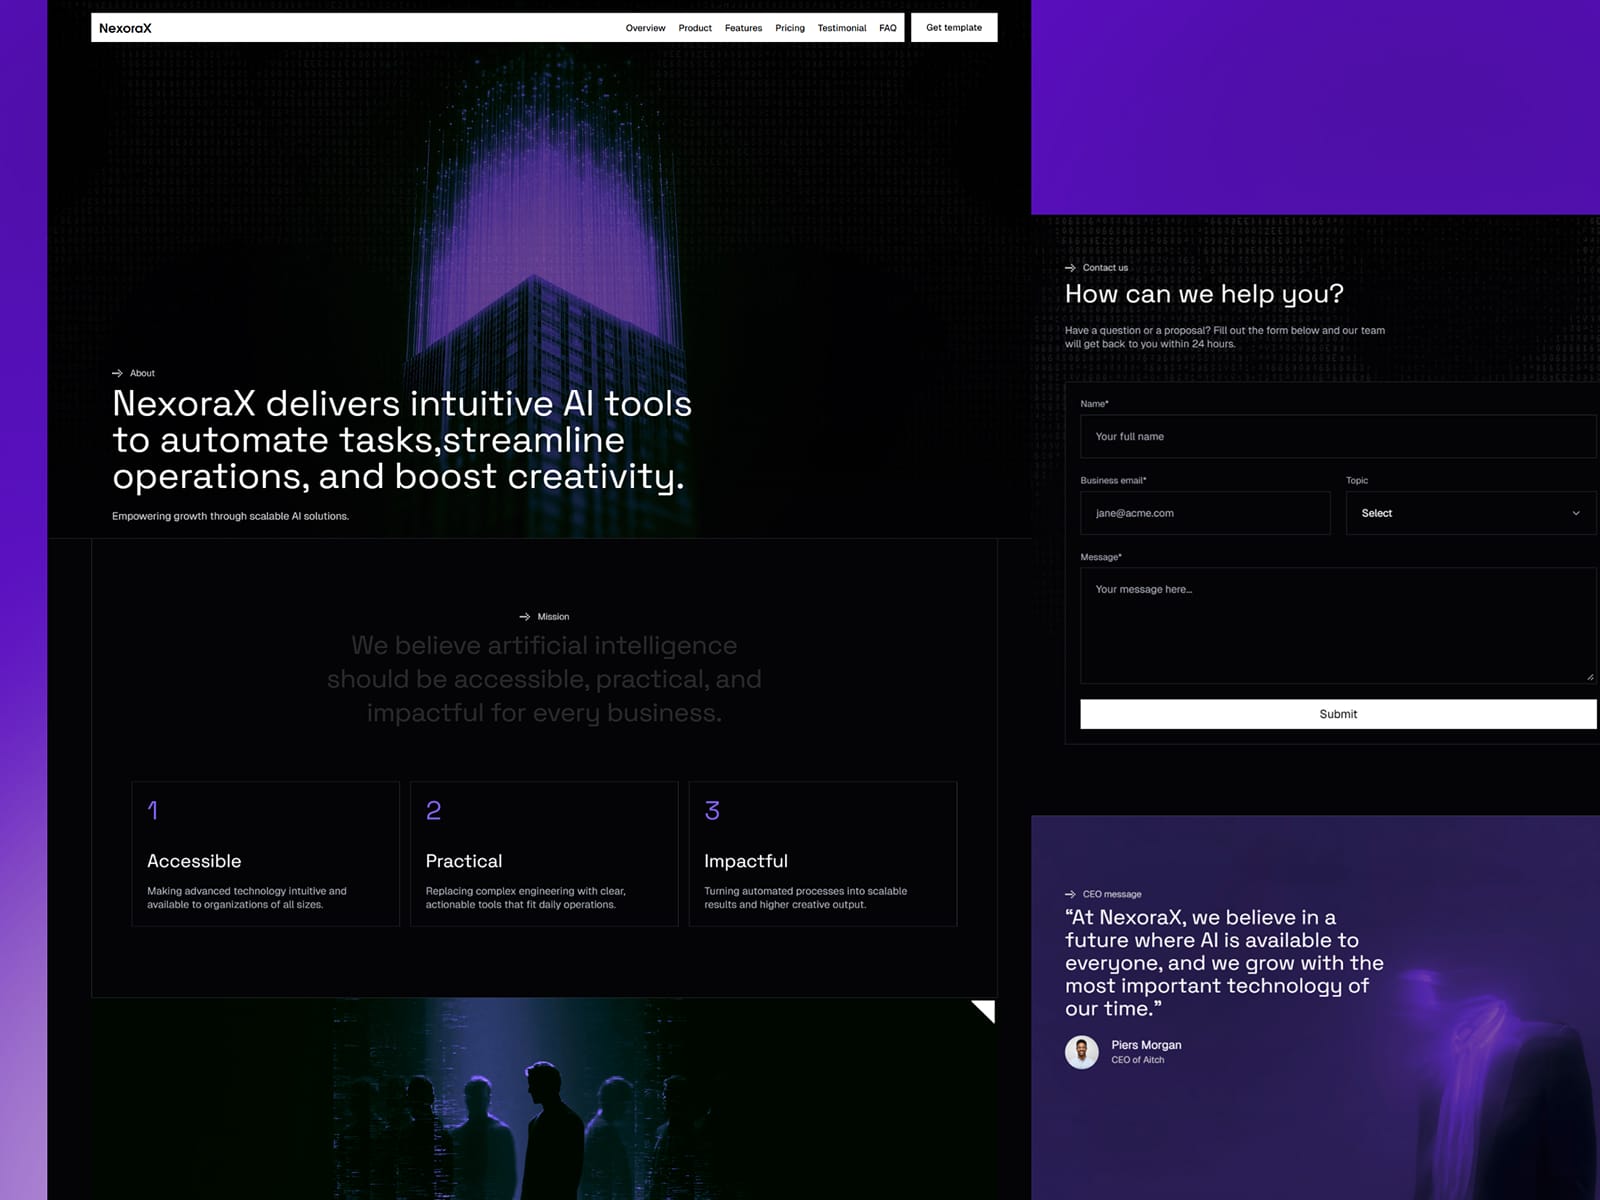Select the Practical card
The width and height of the screenshot is (1600, 1200).
tap(544, 854)
